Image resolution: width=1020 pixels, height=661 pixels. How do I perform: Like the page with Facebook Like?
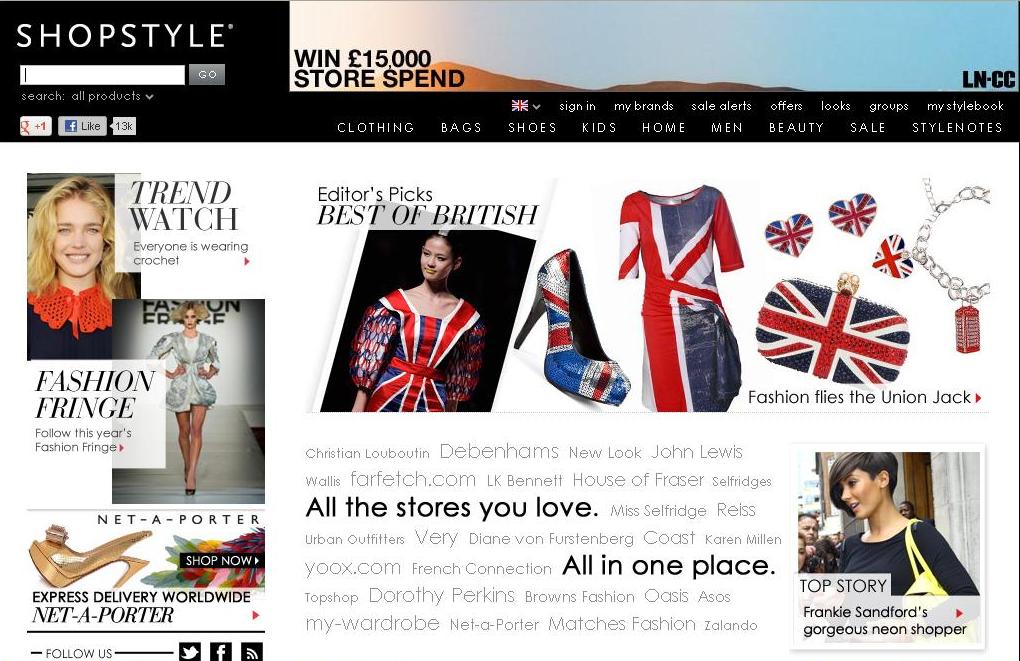[83, 126]
